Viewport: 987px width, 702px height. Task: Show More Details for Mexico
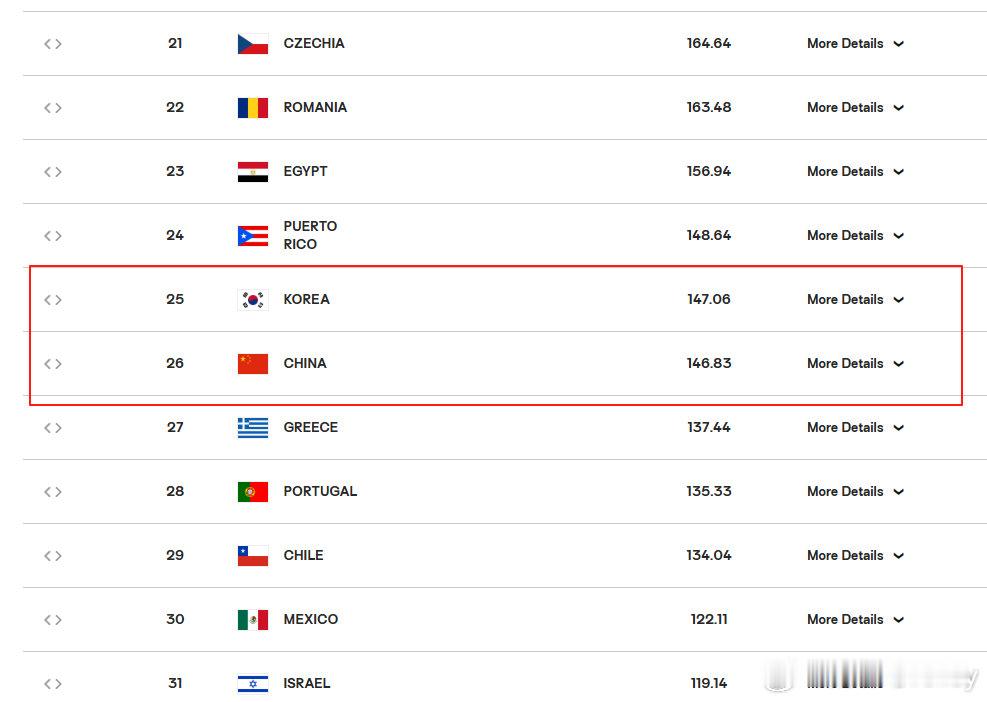(855, 620)
